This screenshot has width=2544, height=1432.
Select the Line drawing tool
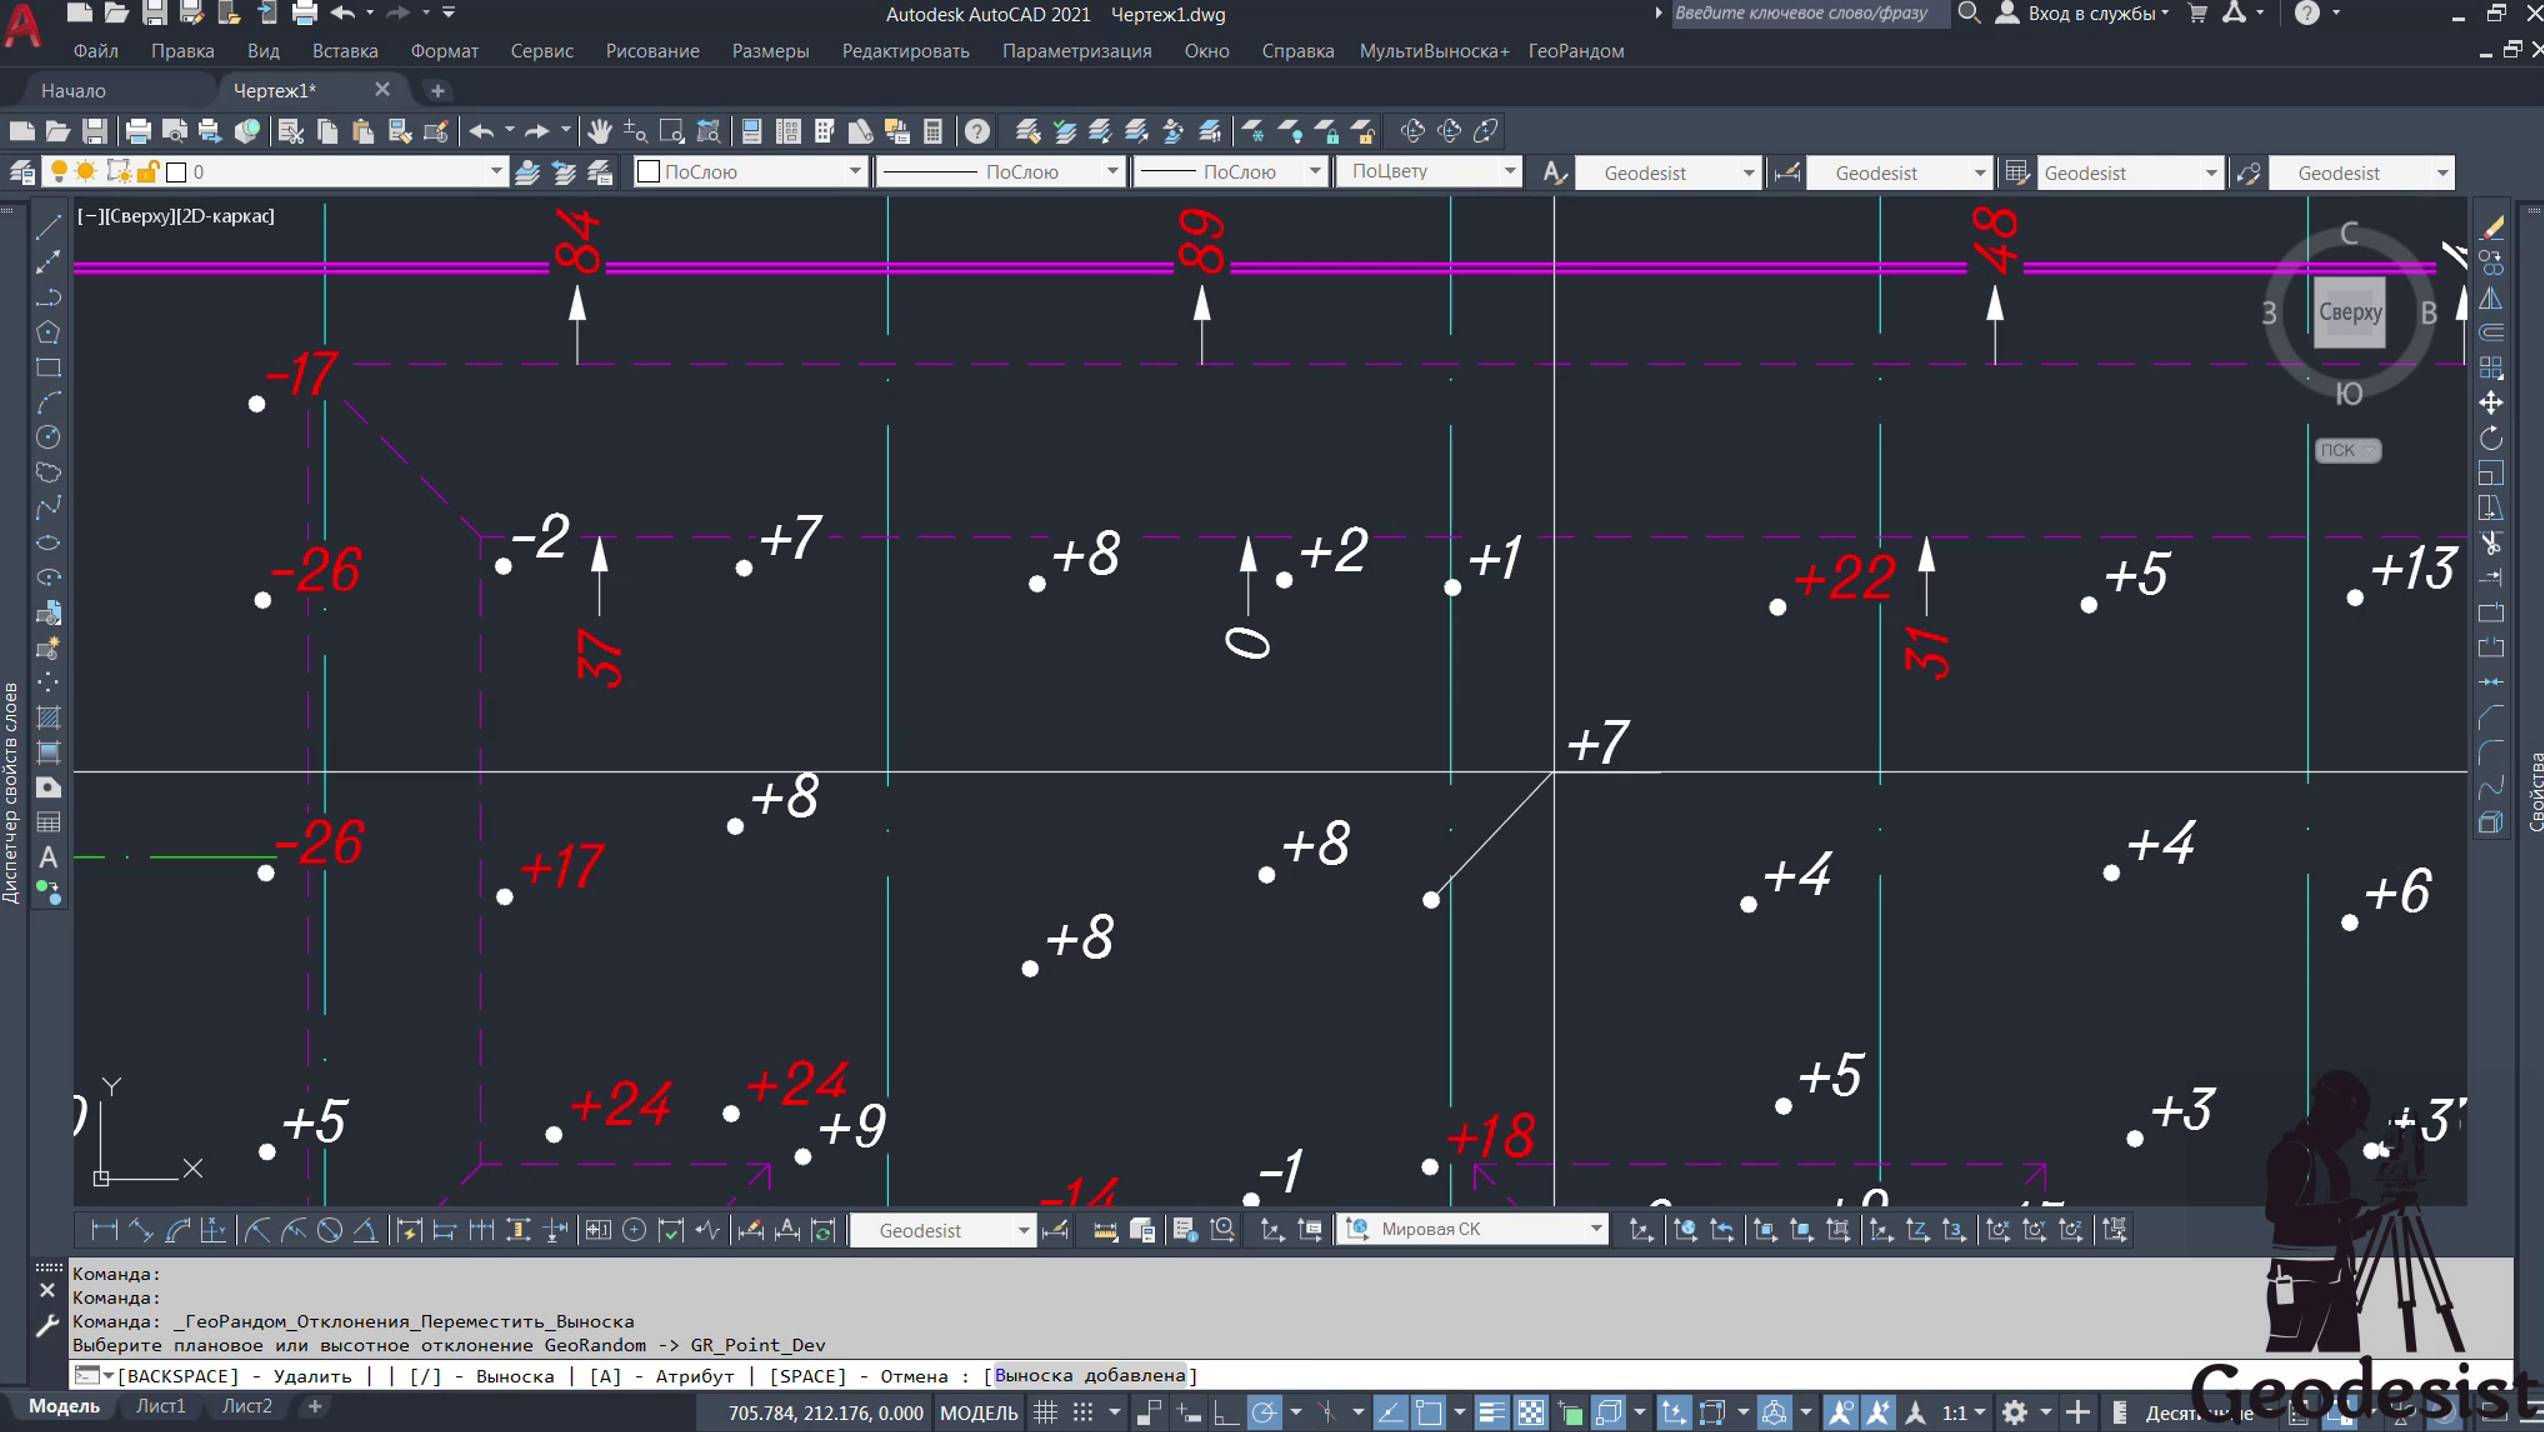click(48, 226)
